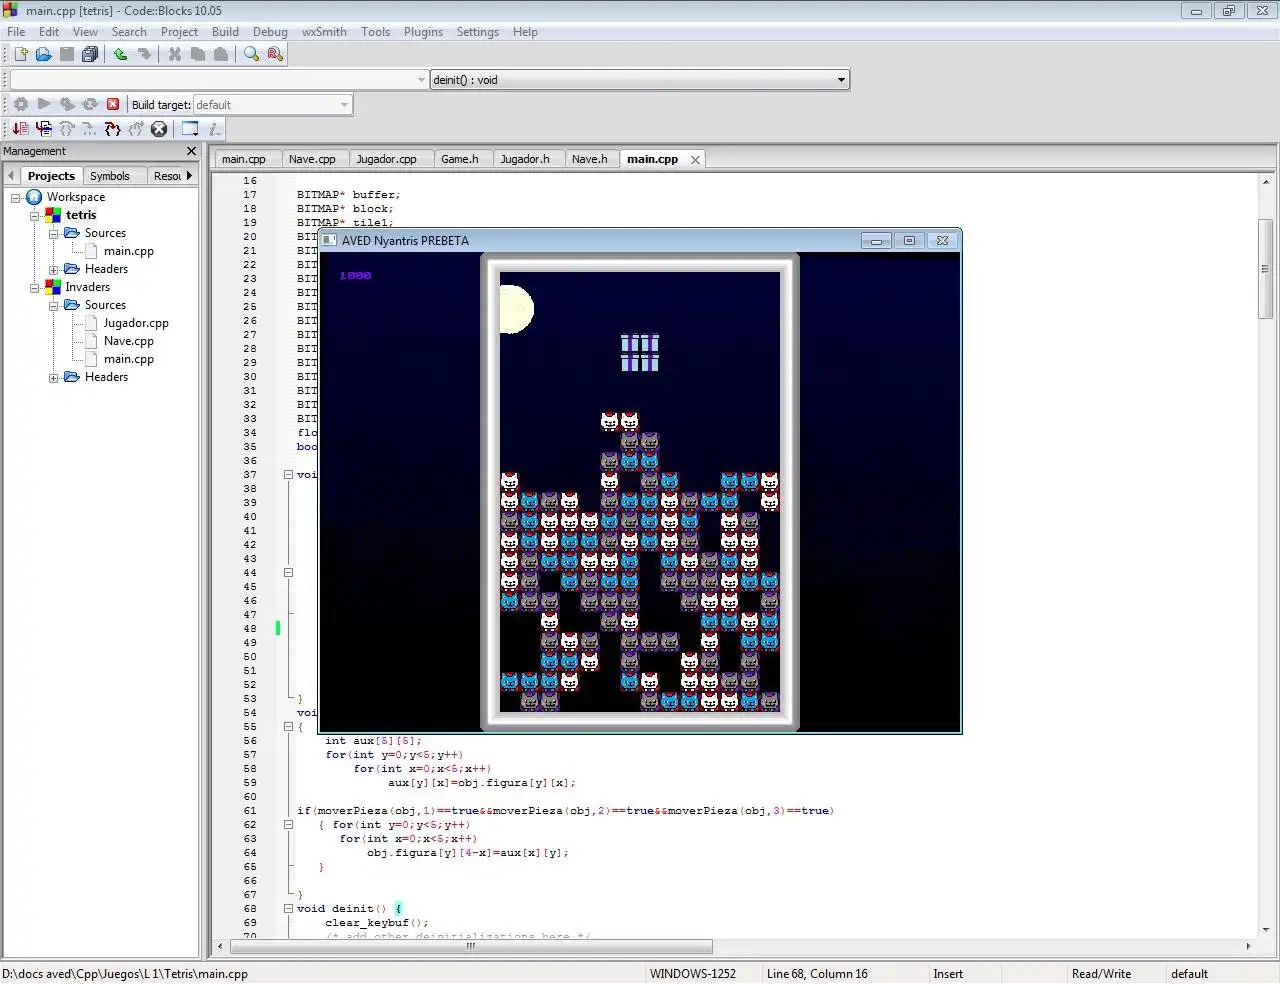Collapse the Sources folder under Invaders
Viewport: 1280px width, 984px height.
click(54, 306)
